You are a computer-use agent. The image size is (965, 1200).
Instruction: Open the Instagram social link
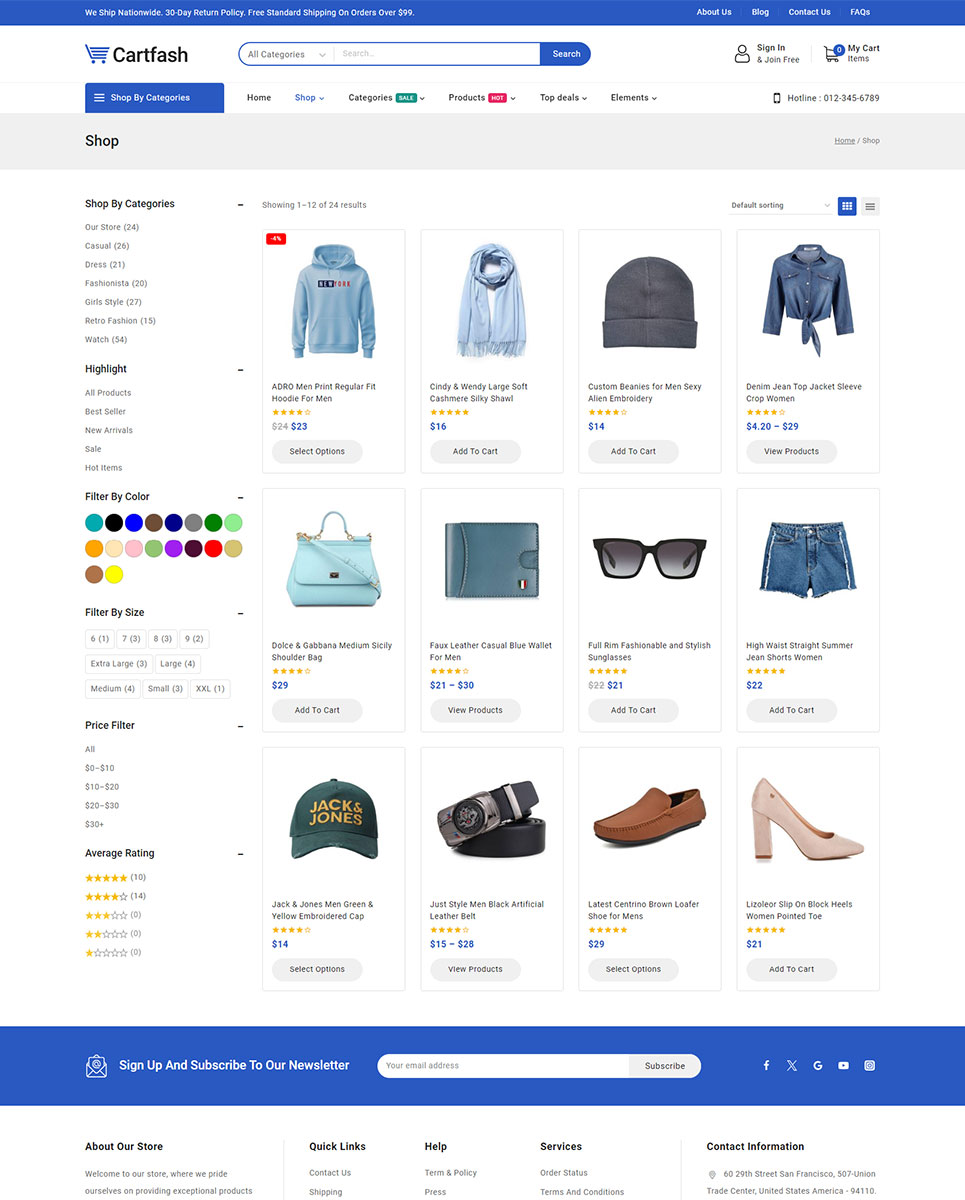coord(869,1066)
